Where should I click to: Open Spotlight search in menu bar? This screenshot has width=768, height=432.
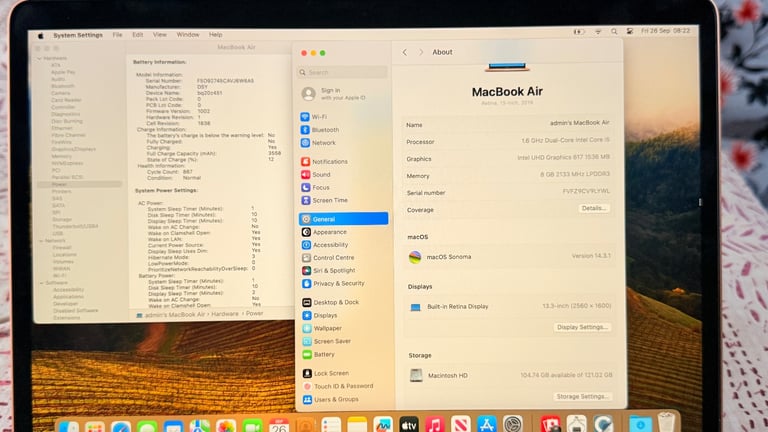[614, 31]
